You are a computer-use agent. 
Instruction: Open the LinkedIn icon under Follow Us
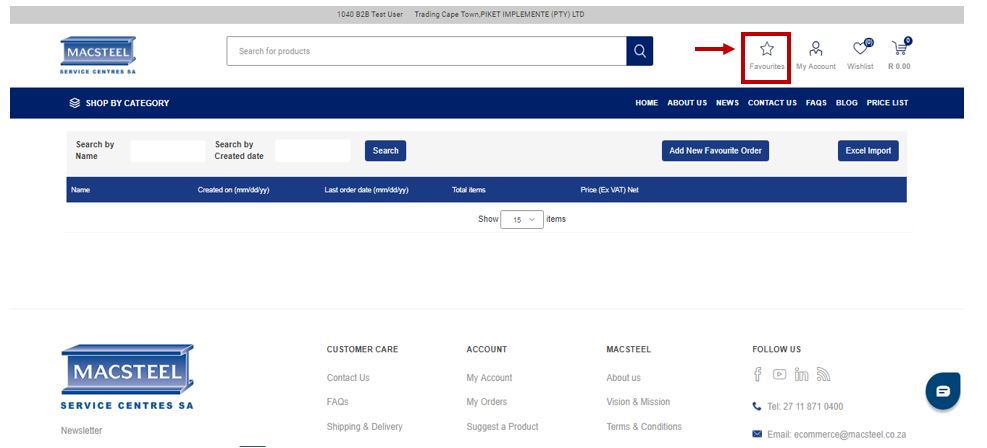coord(801,375)
